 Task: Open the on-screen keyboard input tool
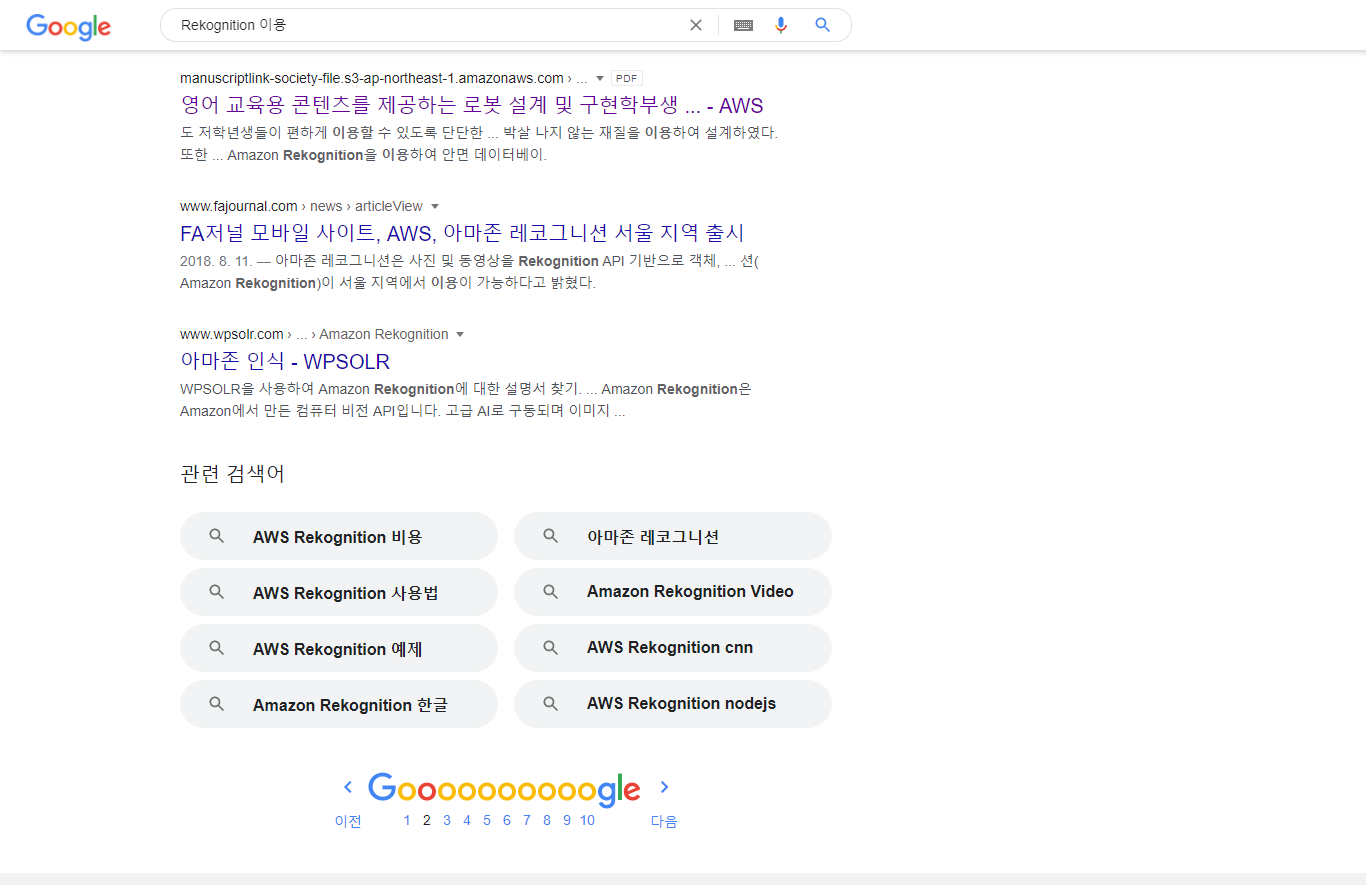click(743, 25)
